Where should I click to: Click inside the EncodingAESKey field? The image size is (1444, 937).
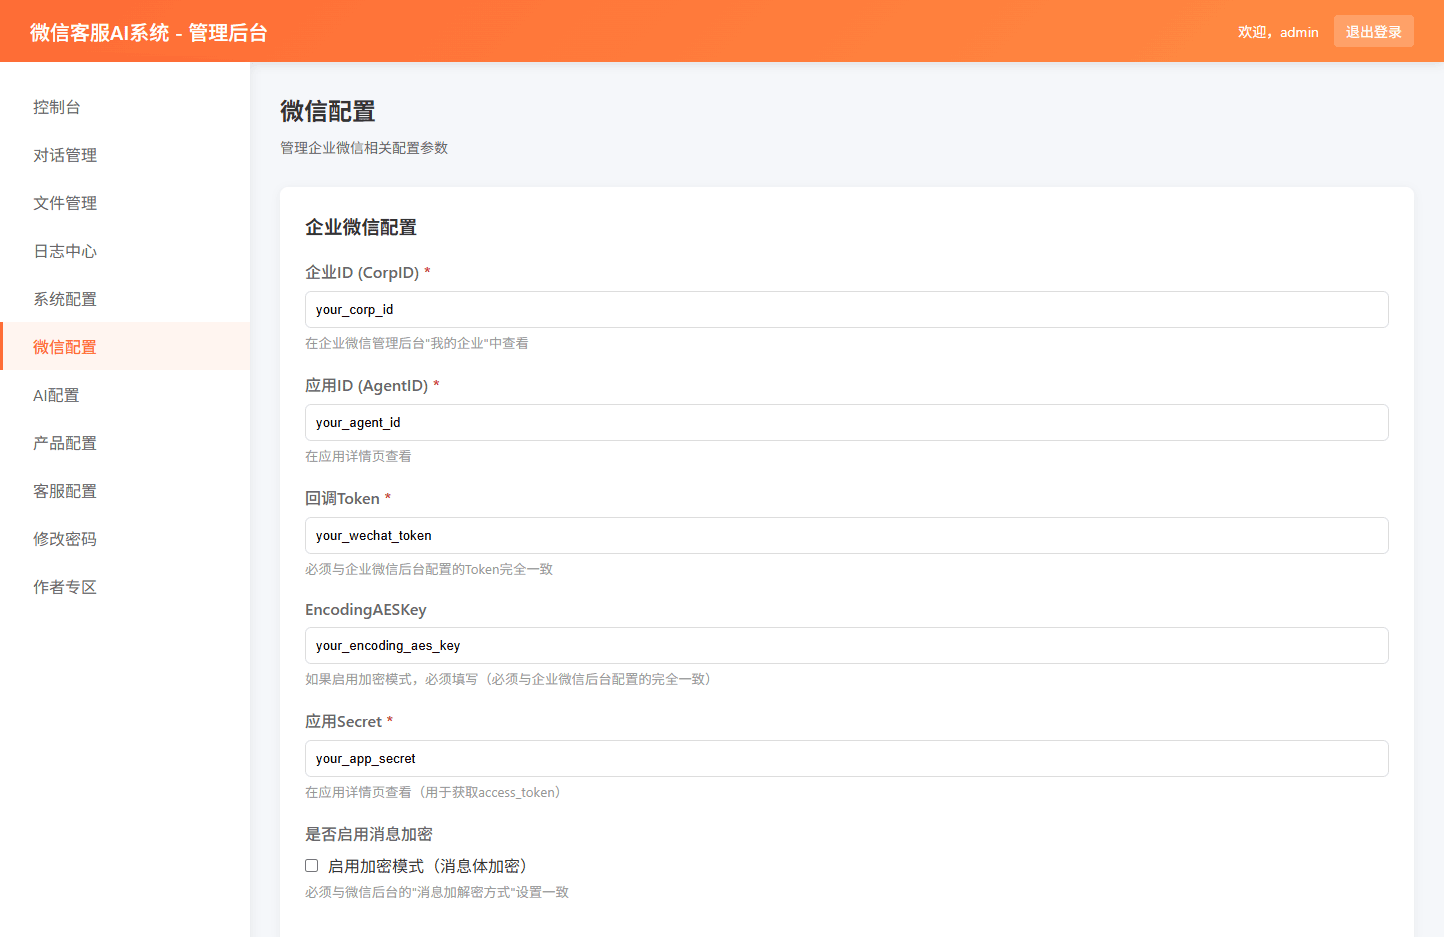coord(846,645)
